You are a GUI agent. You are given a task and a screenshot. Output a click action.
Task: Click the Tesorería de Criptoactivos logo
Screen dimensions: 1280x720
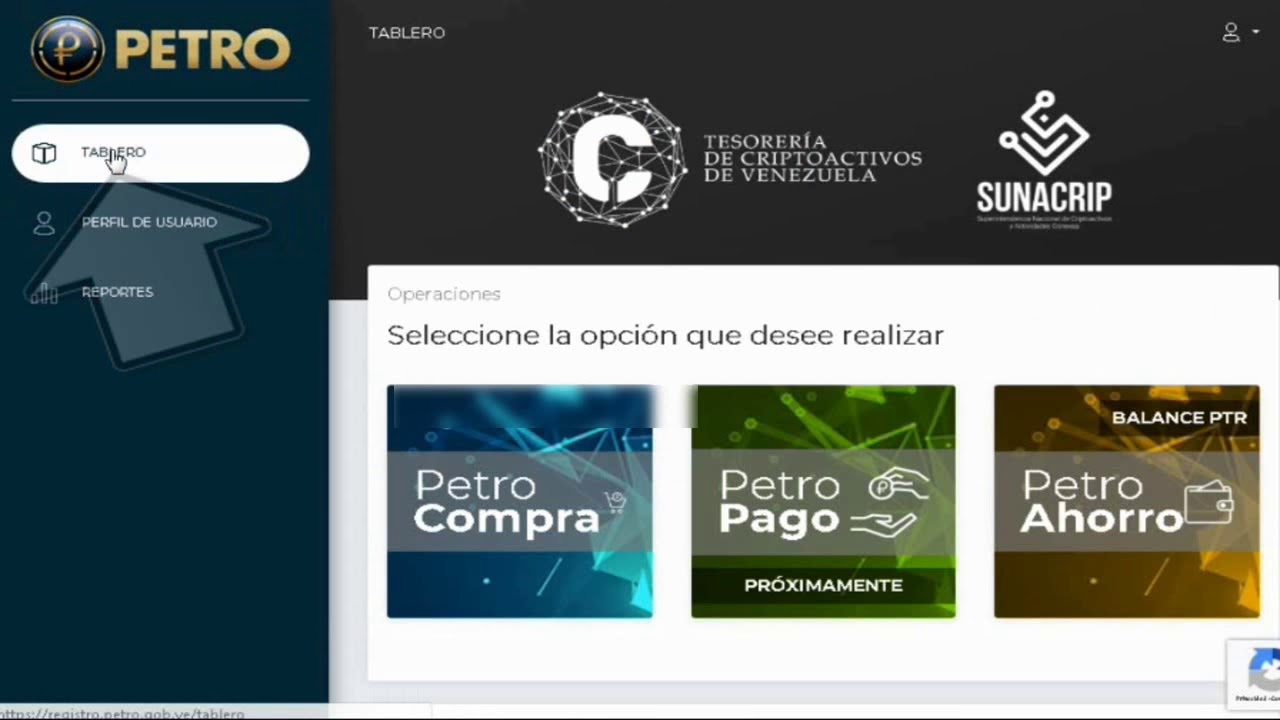point(730,159)
